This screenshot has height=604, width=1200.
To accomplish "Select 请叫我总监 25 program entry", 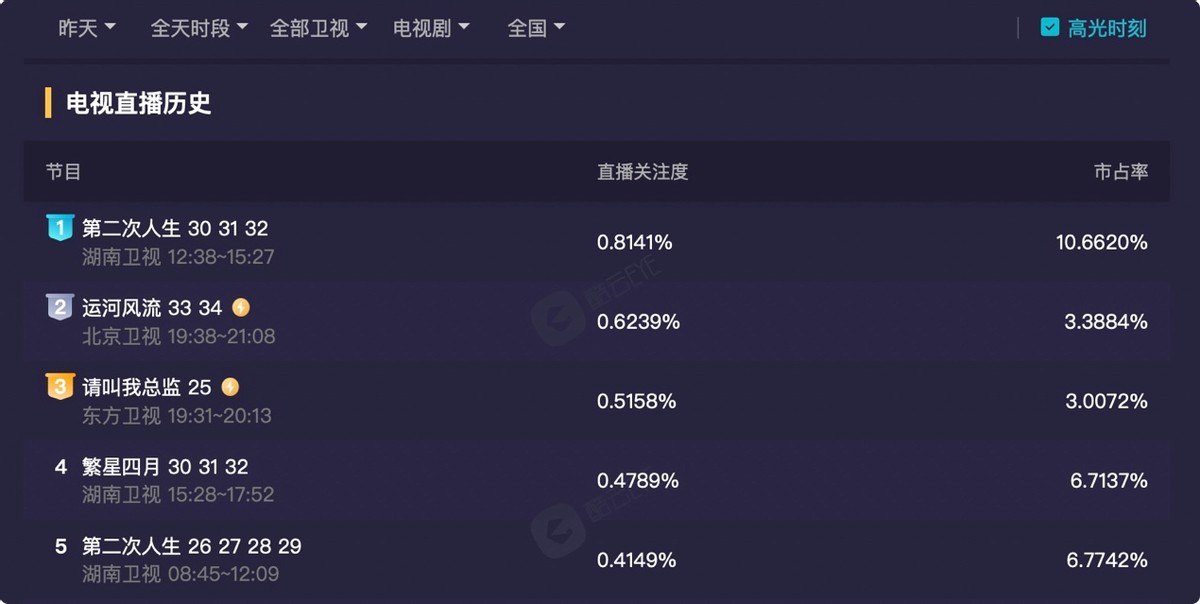I will pyautogui.click(x=146, y=387).
